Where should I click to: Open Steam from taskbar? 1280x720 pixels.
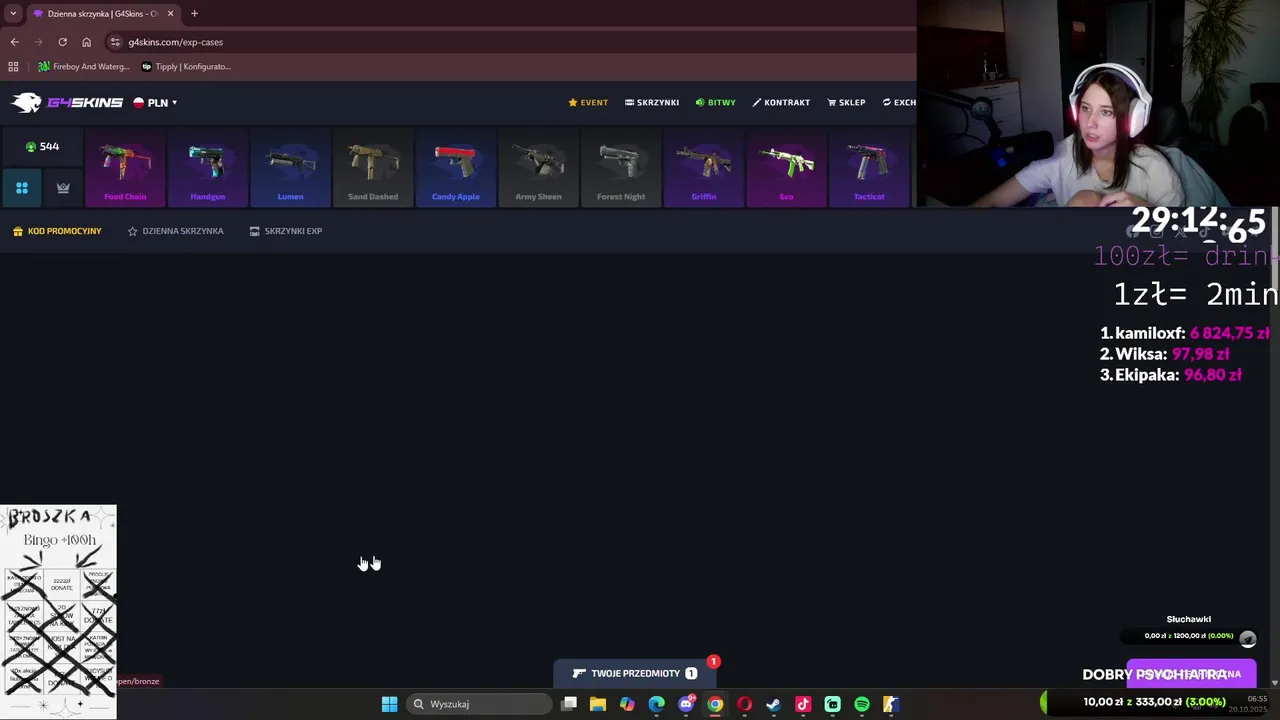tap(773, 704)
